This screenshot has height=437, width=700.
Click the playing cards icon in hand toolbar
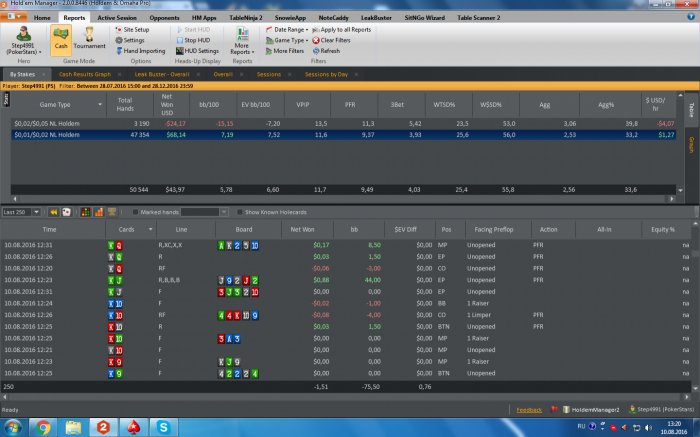[67, 212]
